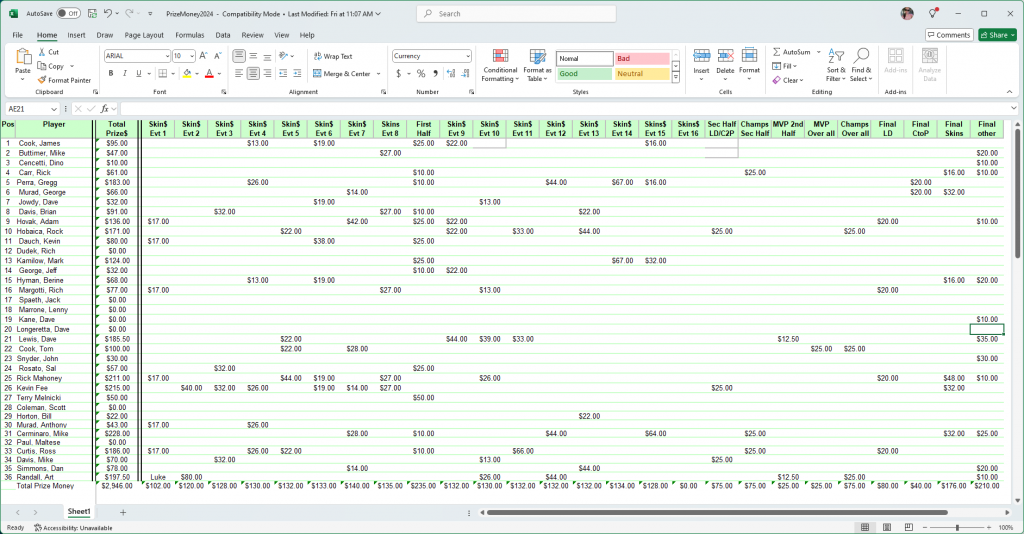This screenshot has height=534, width=1024.
Task: Open the Formulas ribbon tab
Action: tap(189, 35)
